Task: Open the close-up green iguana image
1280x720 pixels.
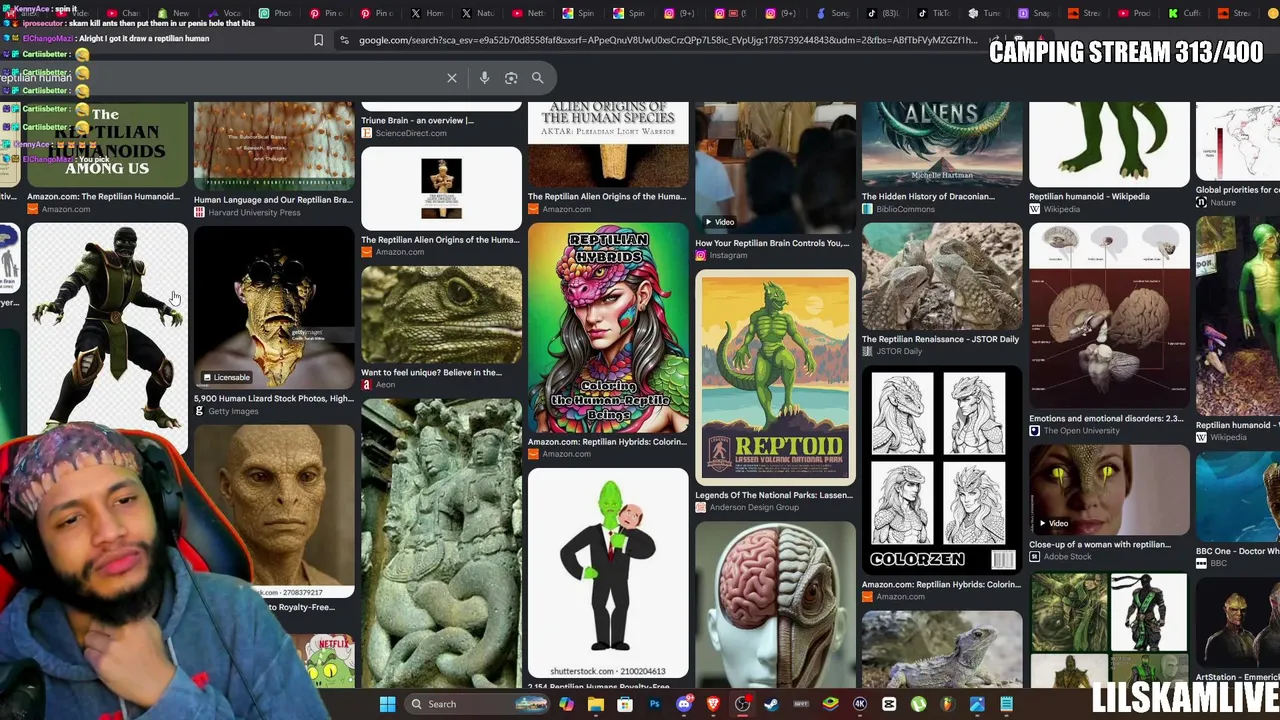Action: (441, 314)
